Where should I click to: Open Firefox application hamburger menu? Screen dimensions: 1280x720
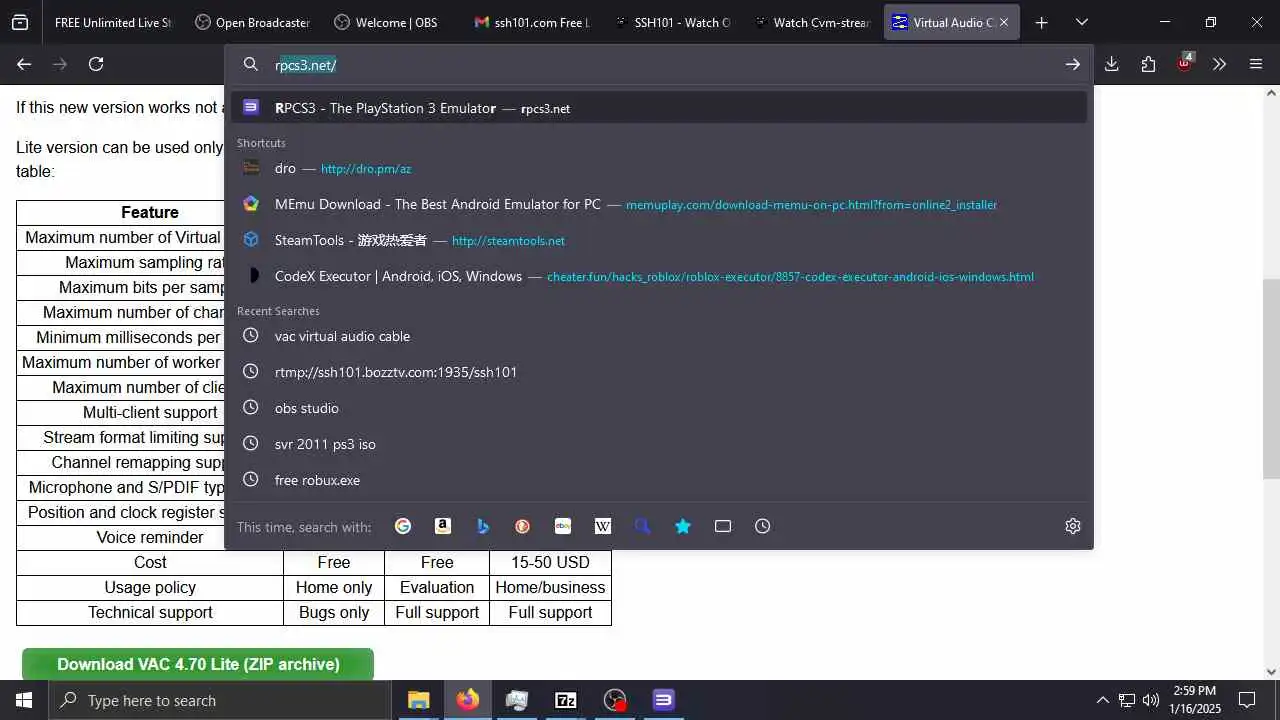pos(1256,64)
